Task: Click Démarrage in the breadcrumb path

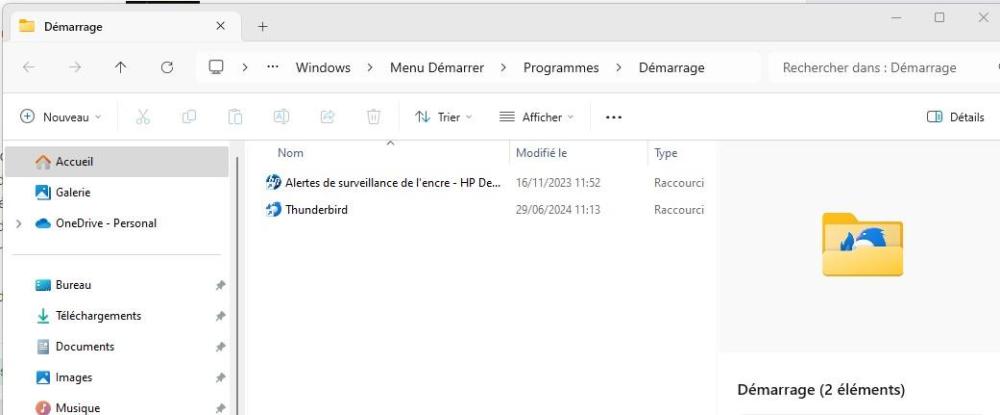Action: tap(672, 68)
